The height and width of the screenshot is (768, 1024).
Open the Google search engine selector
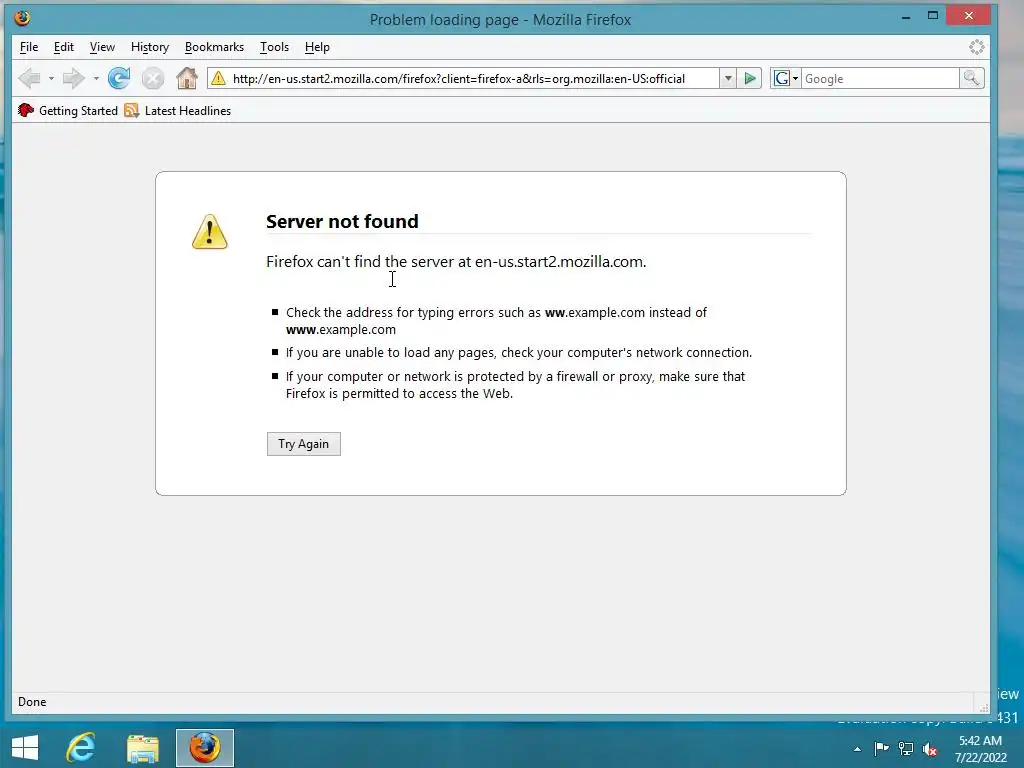point(786,78)
